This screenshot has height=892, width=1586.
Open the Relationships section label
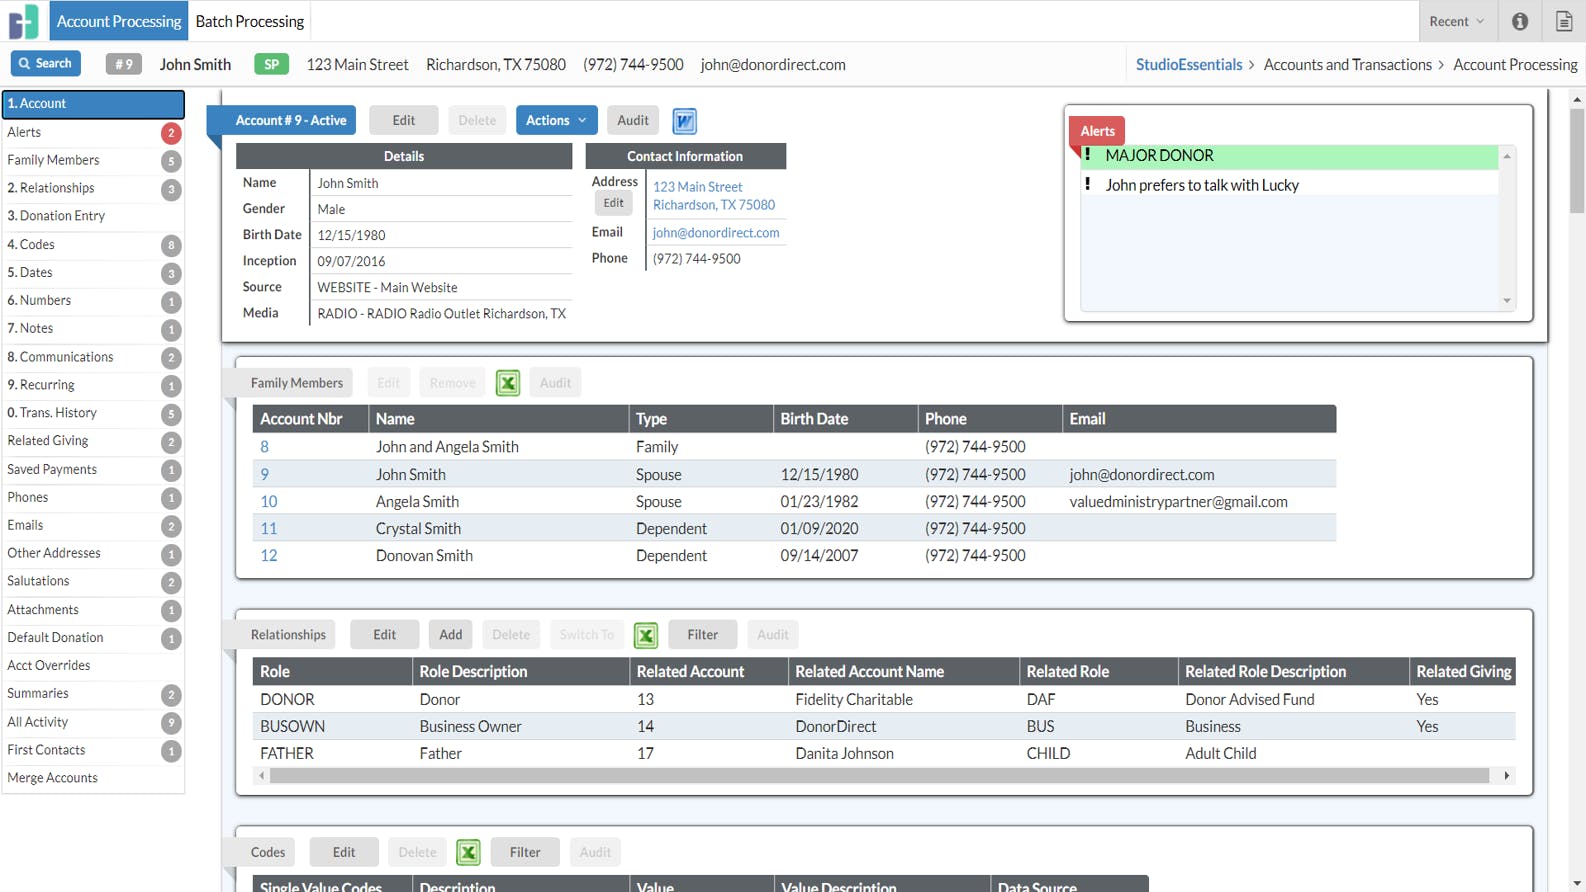pos(288,635)
